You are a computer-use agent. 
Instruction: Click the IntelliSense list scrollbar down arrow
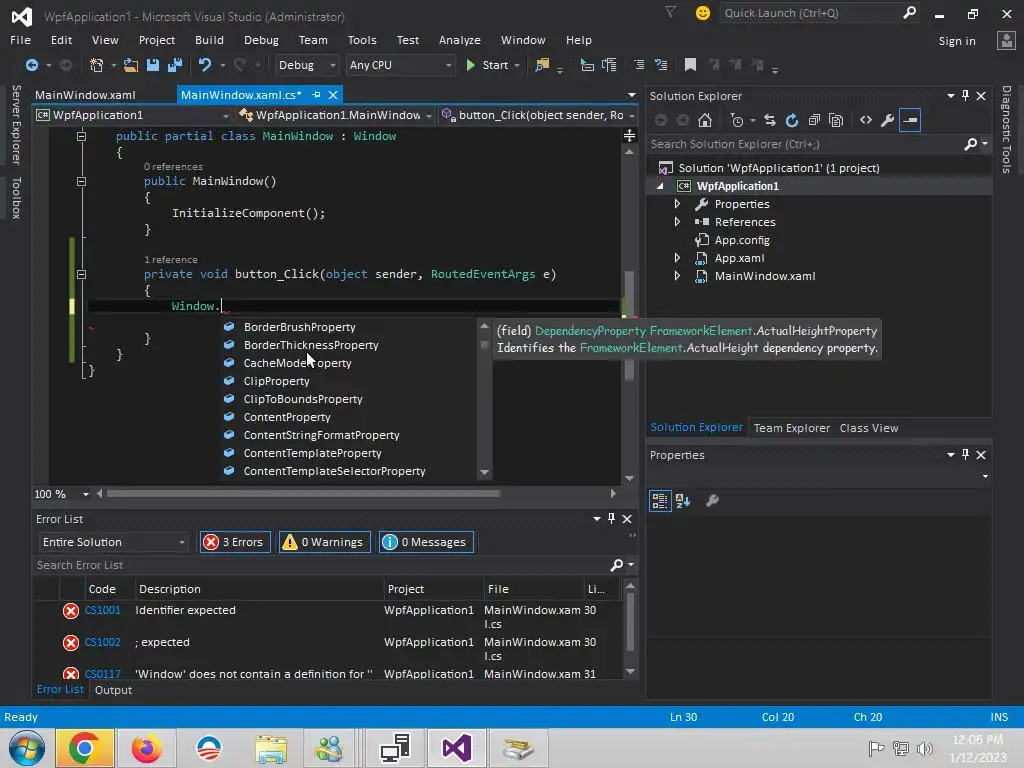tap(485, 472)
